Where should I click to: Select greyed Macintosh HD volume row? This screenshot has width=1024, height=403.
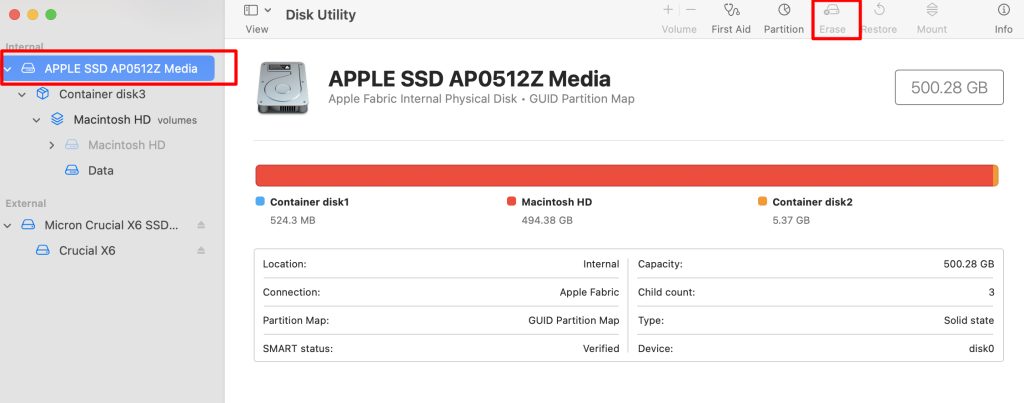point(127,145)
